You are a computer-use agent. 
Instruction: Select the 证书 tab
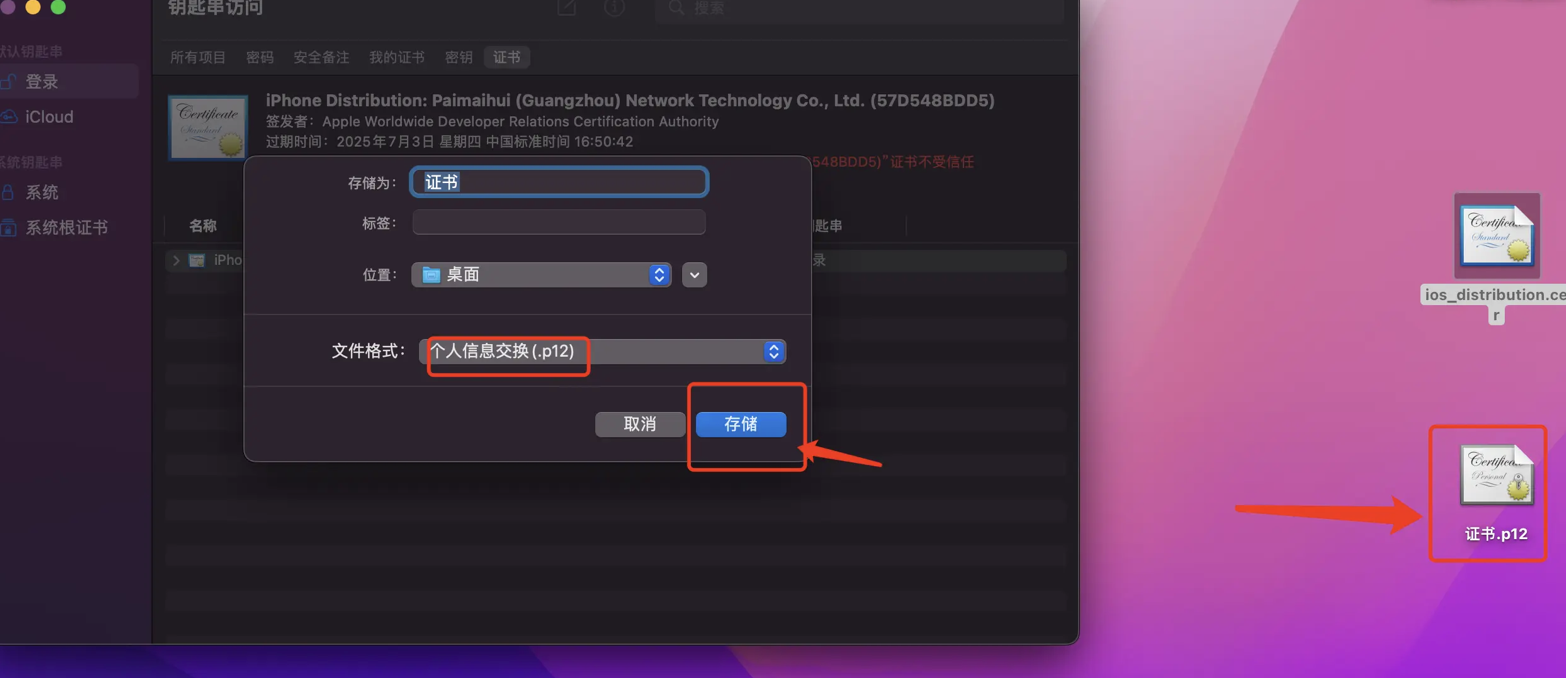click(x=507, y=57)
